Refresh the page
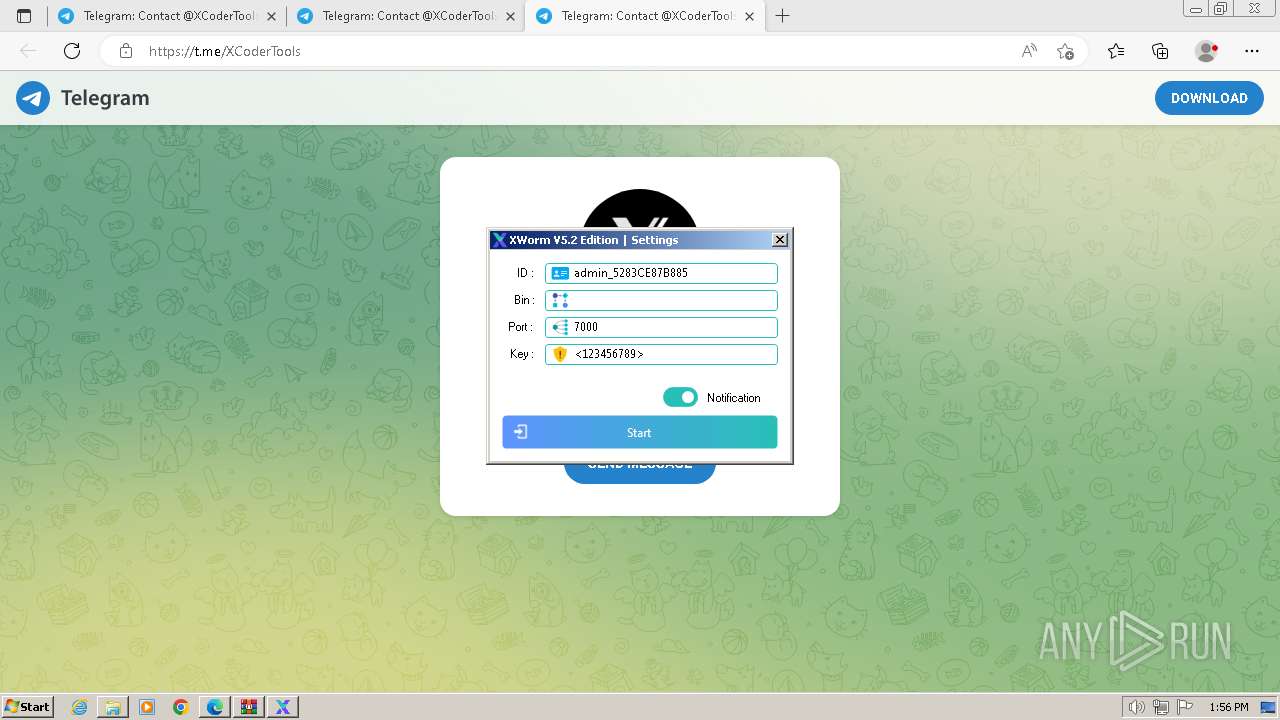Viewport: 1280px width, 720px height. click(x=72, y=51)
